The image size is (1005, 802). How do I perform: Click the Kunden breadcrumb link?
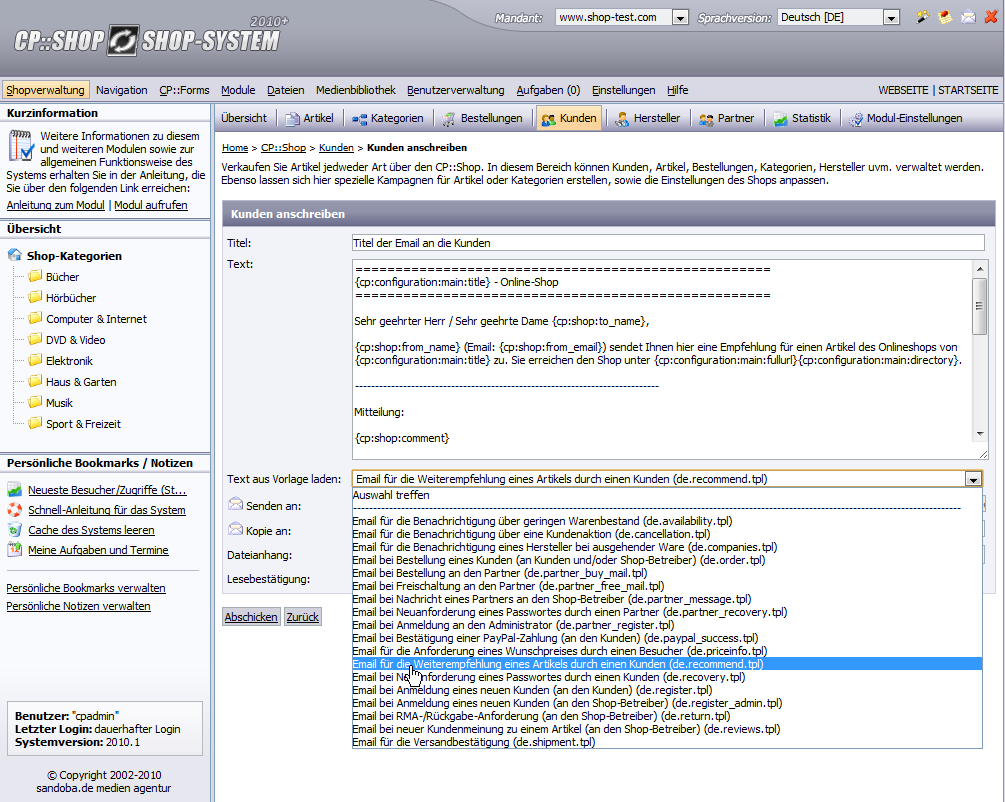click(x=336, y=147)
